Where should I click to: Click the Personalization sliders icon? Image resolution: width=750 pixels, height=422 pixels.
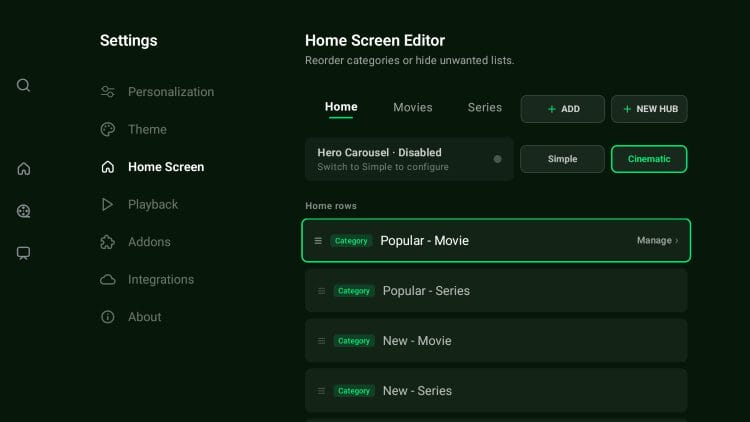[x=108, y=91]
